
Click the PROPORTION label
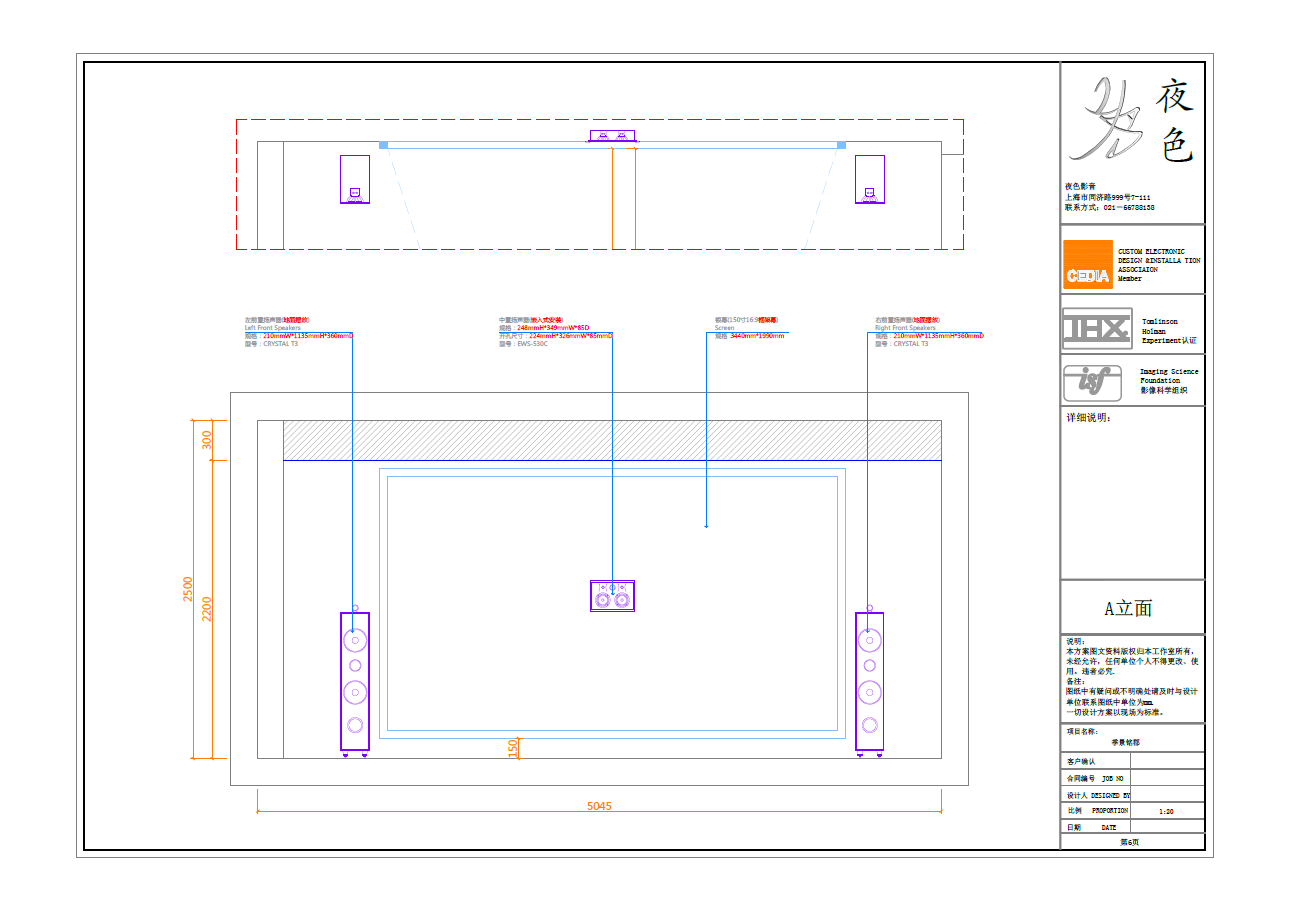[1110, 811]
